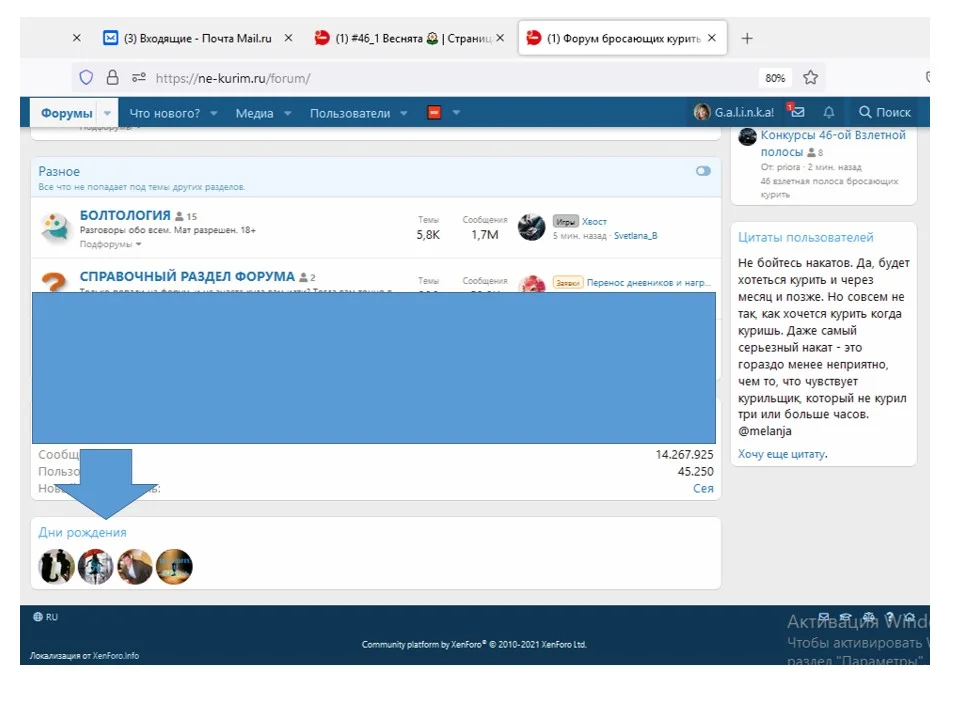Click Community platform by XenForo link
The width and height of the screenshot is (960, 720).
click(474, 644)
